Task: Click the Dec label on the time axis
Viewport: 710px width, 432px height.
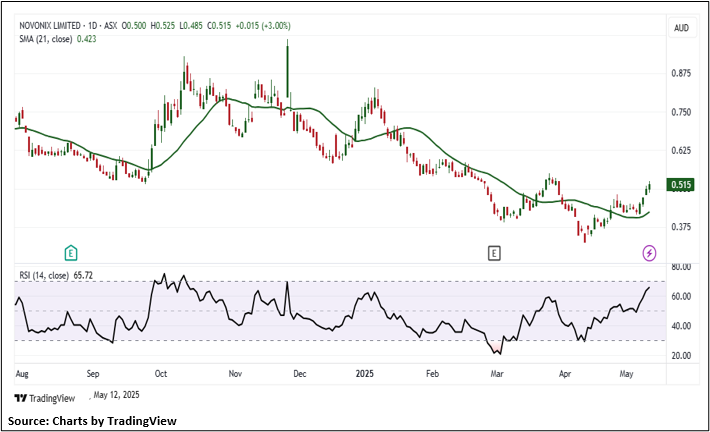Action: pos(300,374)
